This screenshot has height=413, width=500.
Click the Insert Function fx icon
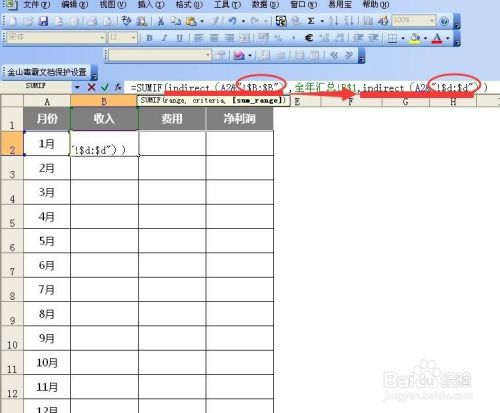(x=118, y=87)
